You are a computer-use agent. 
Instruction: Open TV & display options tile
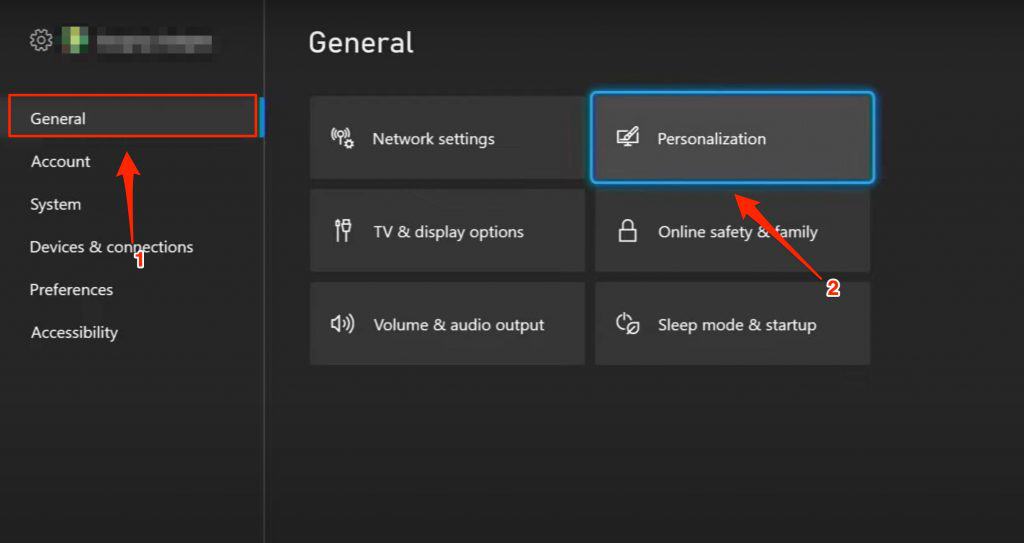(x=447, y=231)
